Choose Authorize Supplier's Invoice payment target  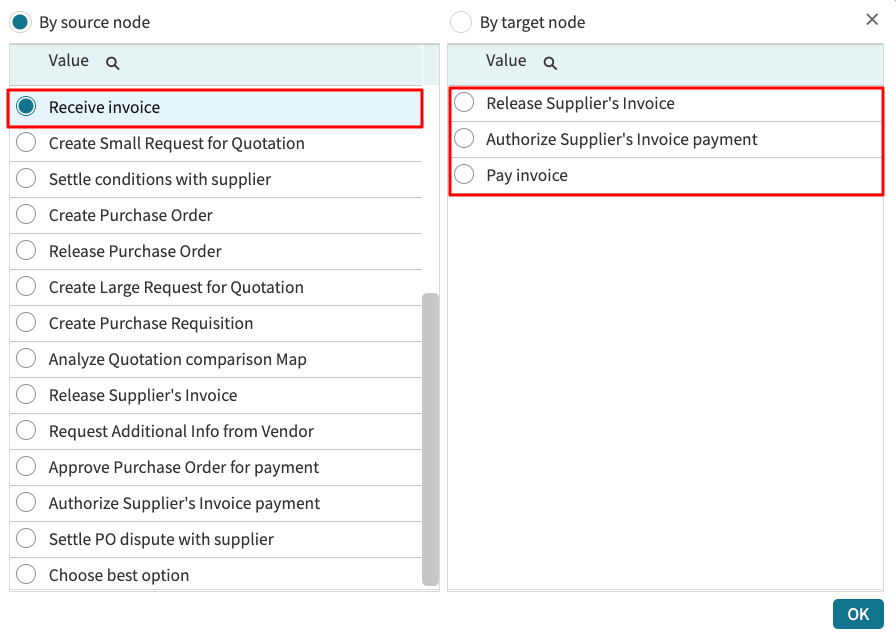464,139
